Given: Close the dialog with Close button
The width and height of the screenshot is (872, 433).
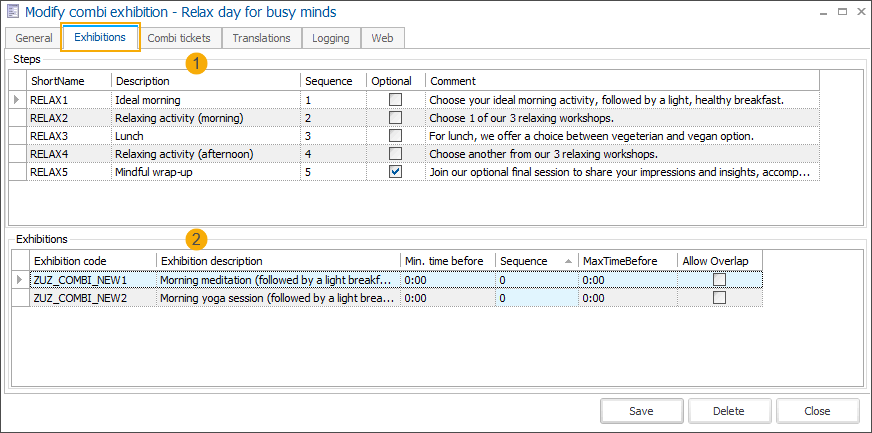Looking at the screenshot, I should pos(817,411).
